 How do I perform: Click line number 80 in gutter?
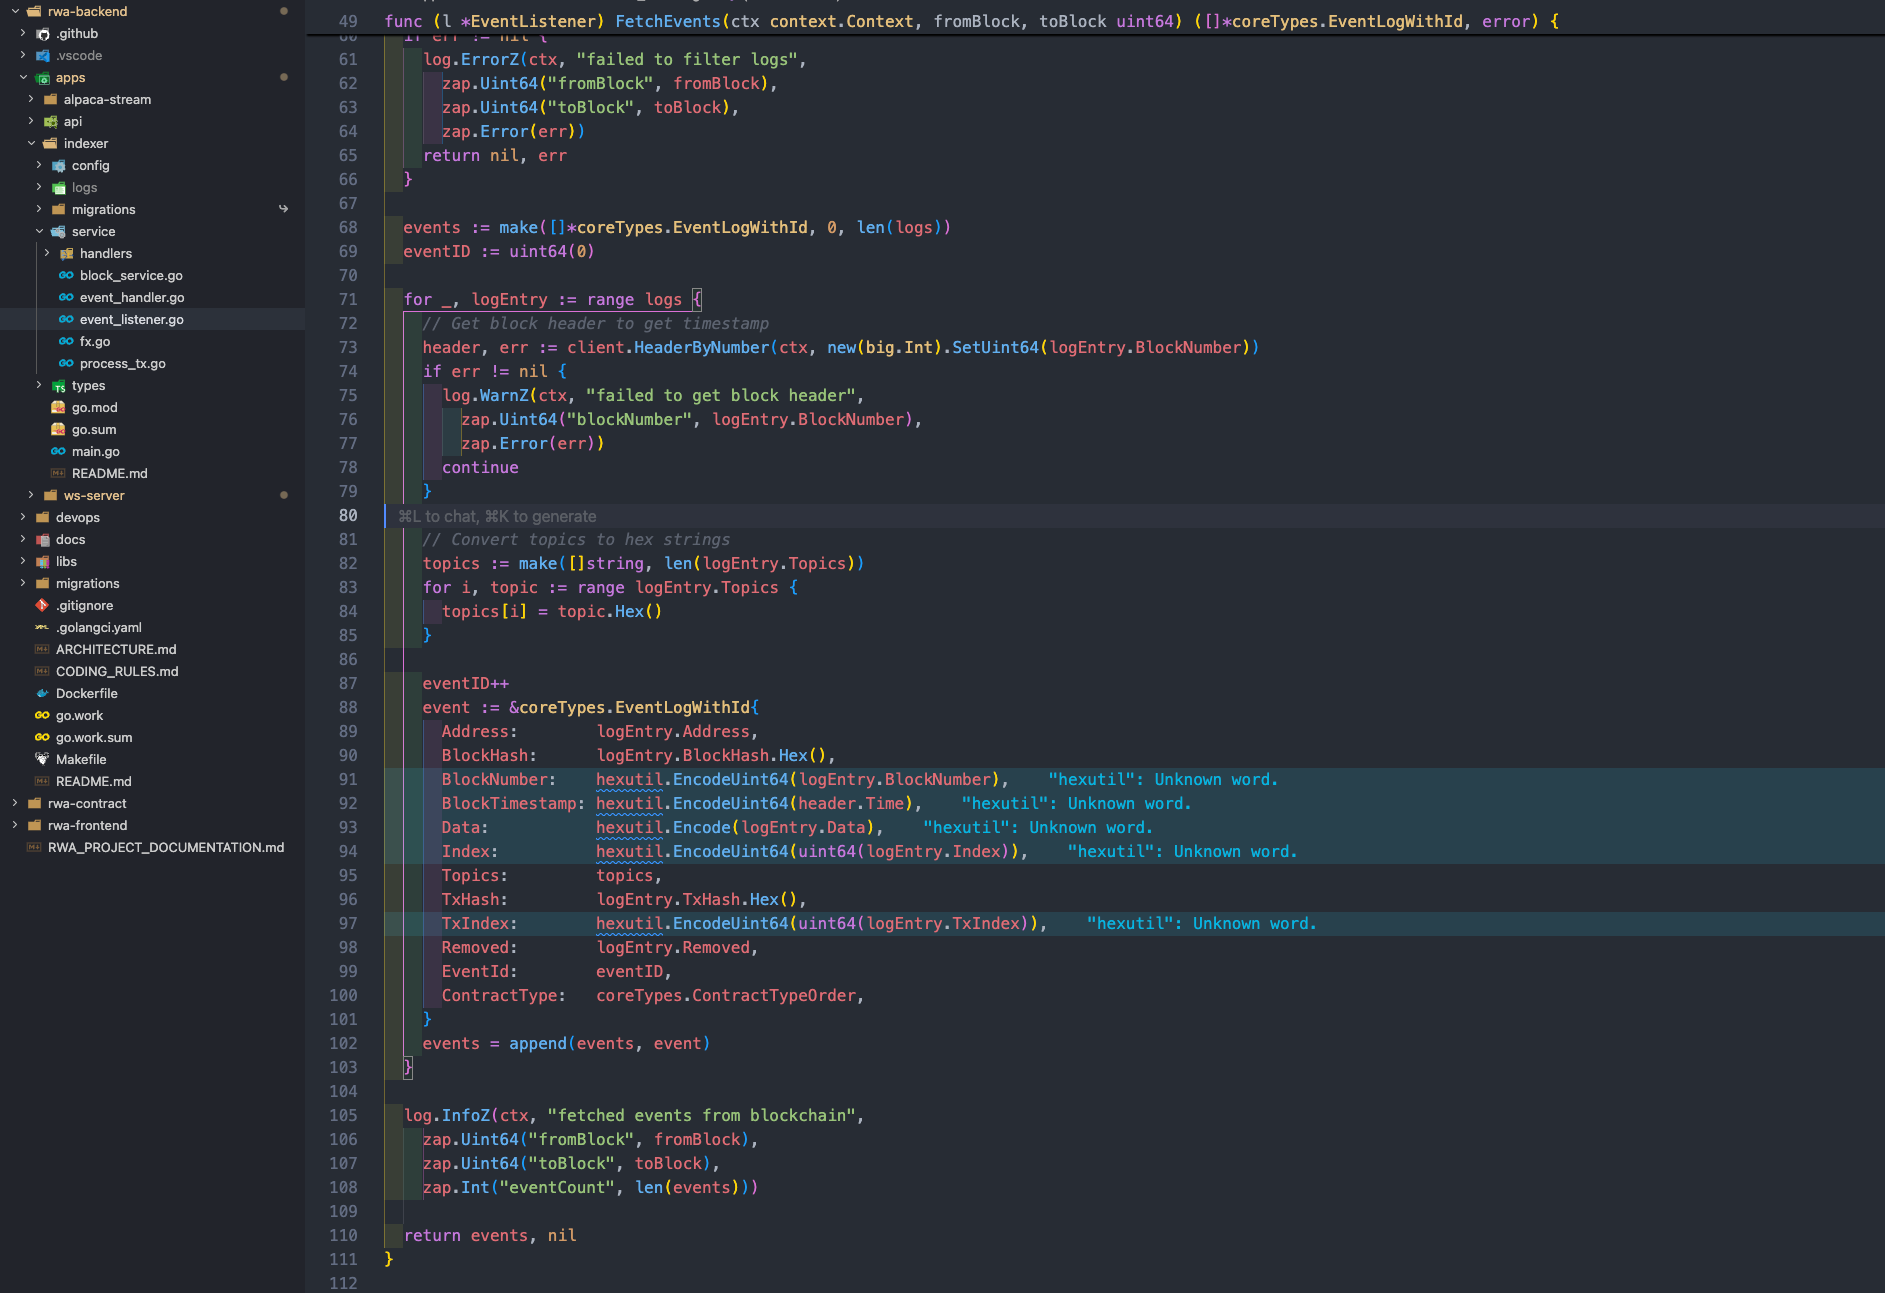(348, 515)
